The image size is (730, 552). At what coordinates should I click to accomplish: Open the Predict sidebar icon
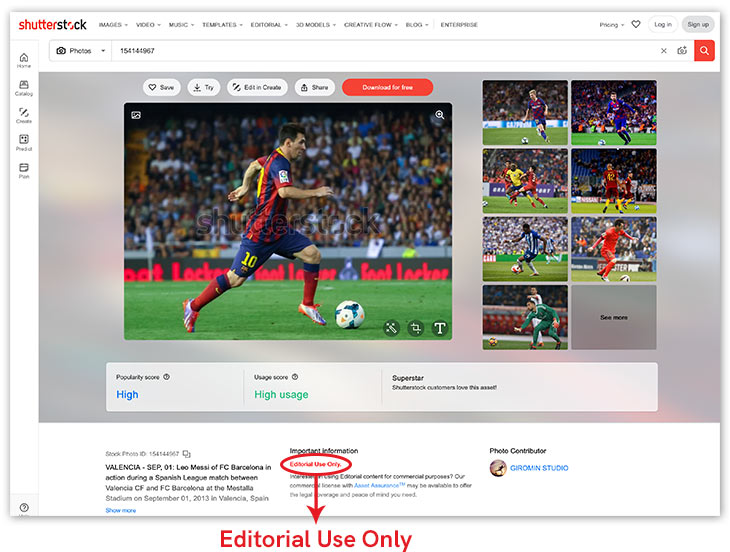point(24,143)
